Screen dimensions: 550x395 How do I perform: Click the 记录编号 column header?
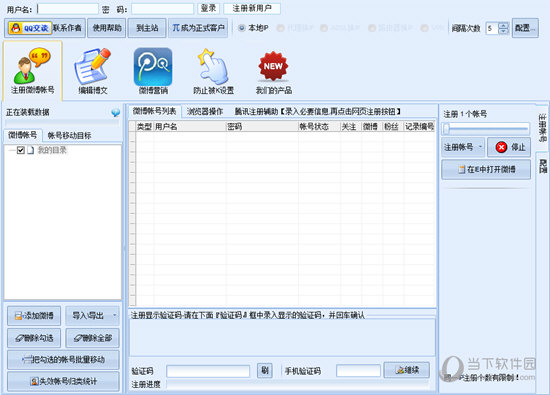tap(420, 127)
